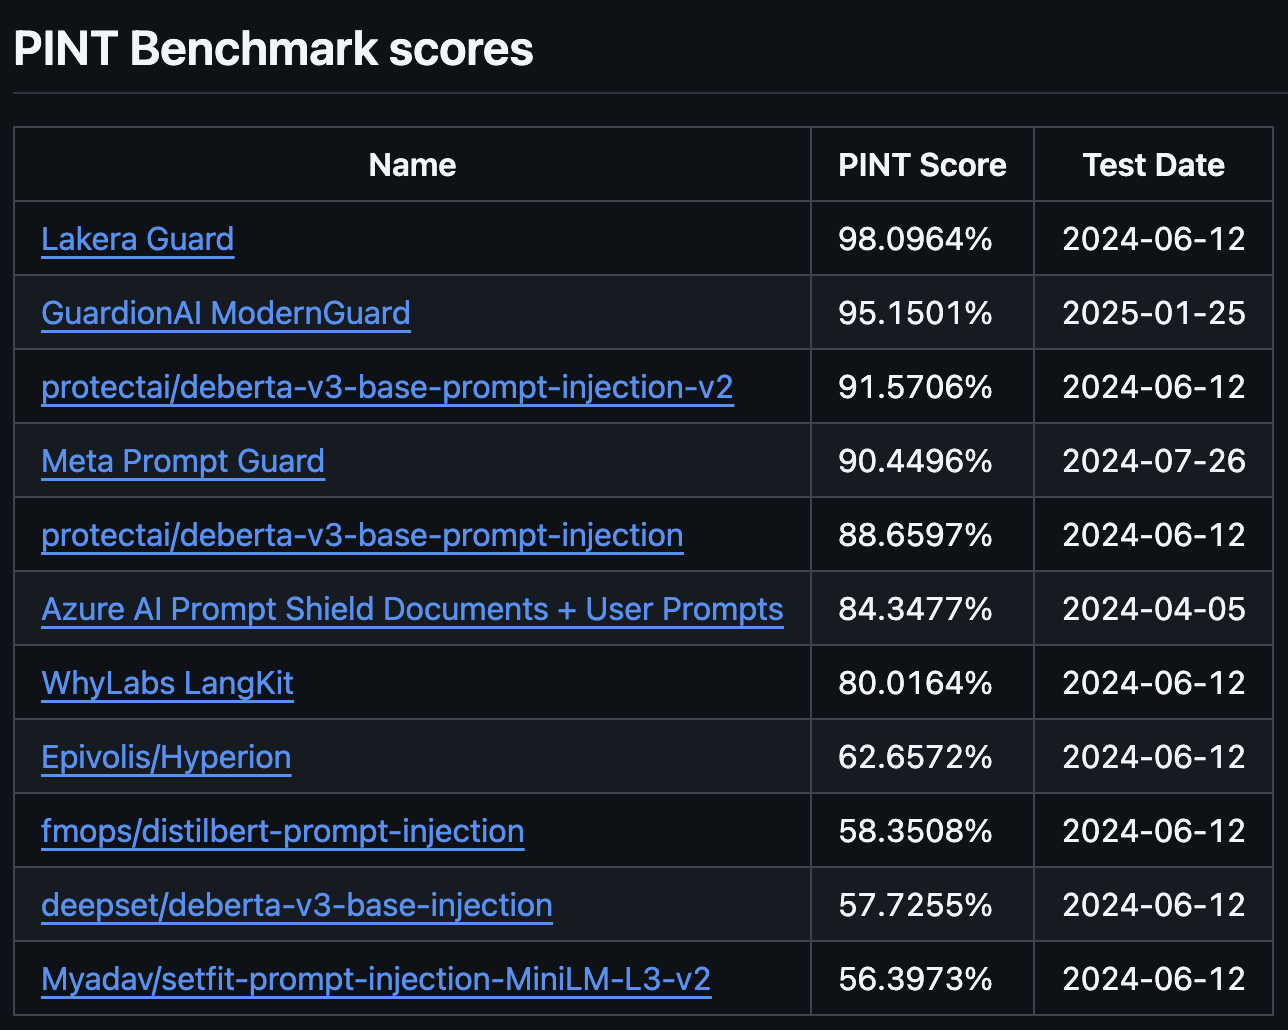Click the Test Date column header
1288x1030 pixels.
click(1153, 165)
